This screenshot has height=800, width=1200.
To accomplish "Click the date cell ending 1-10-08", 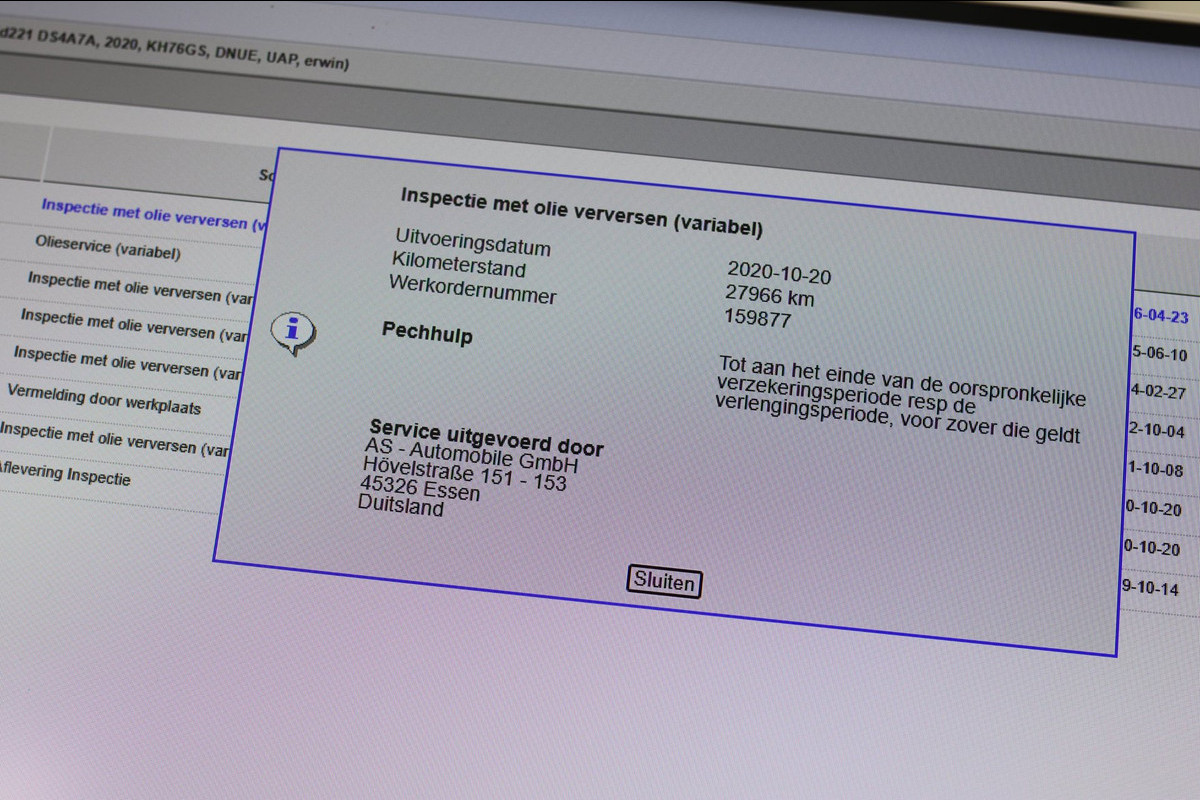I will coord(1156,470).
